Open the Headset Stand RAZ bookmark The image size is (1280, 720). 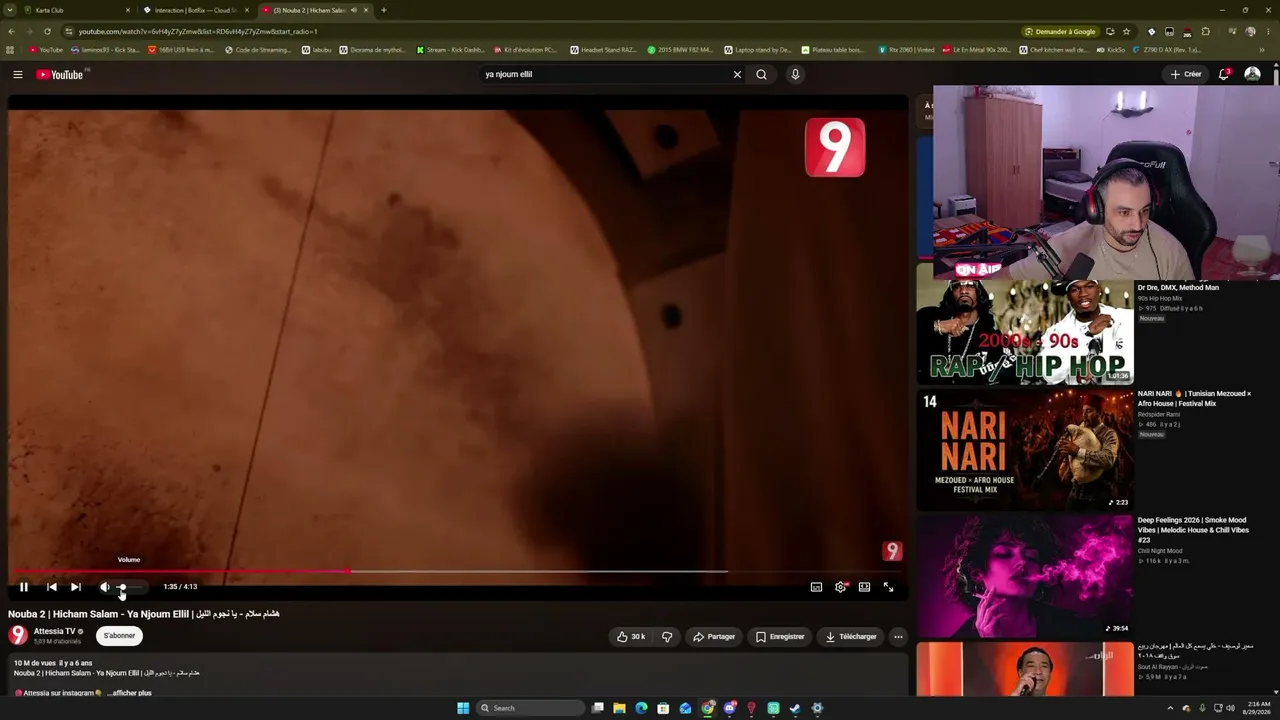603,50
